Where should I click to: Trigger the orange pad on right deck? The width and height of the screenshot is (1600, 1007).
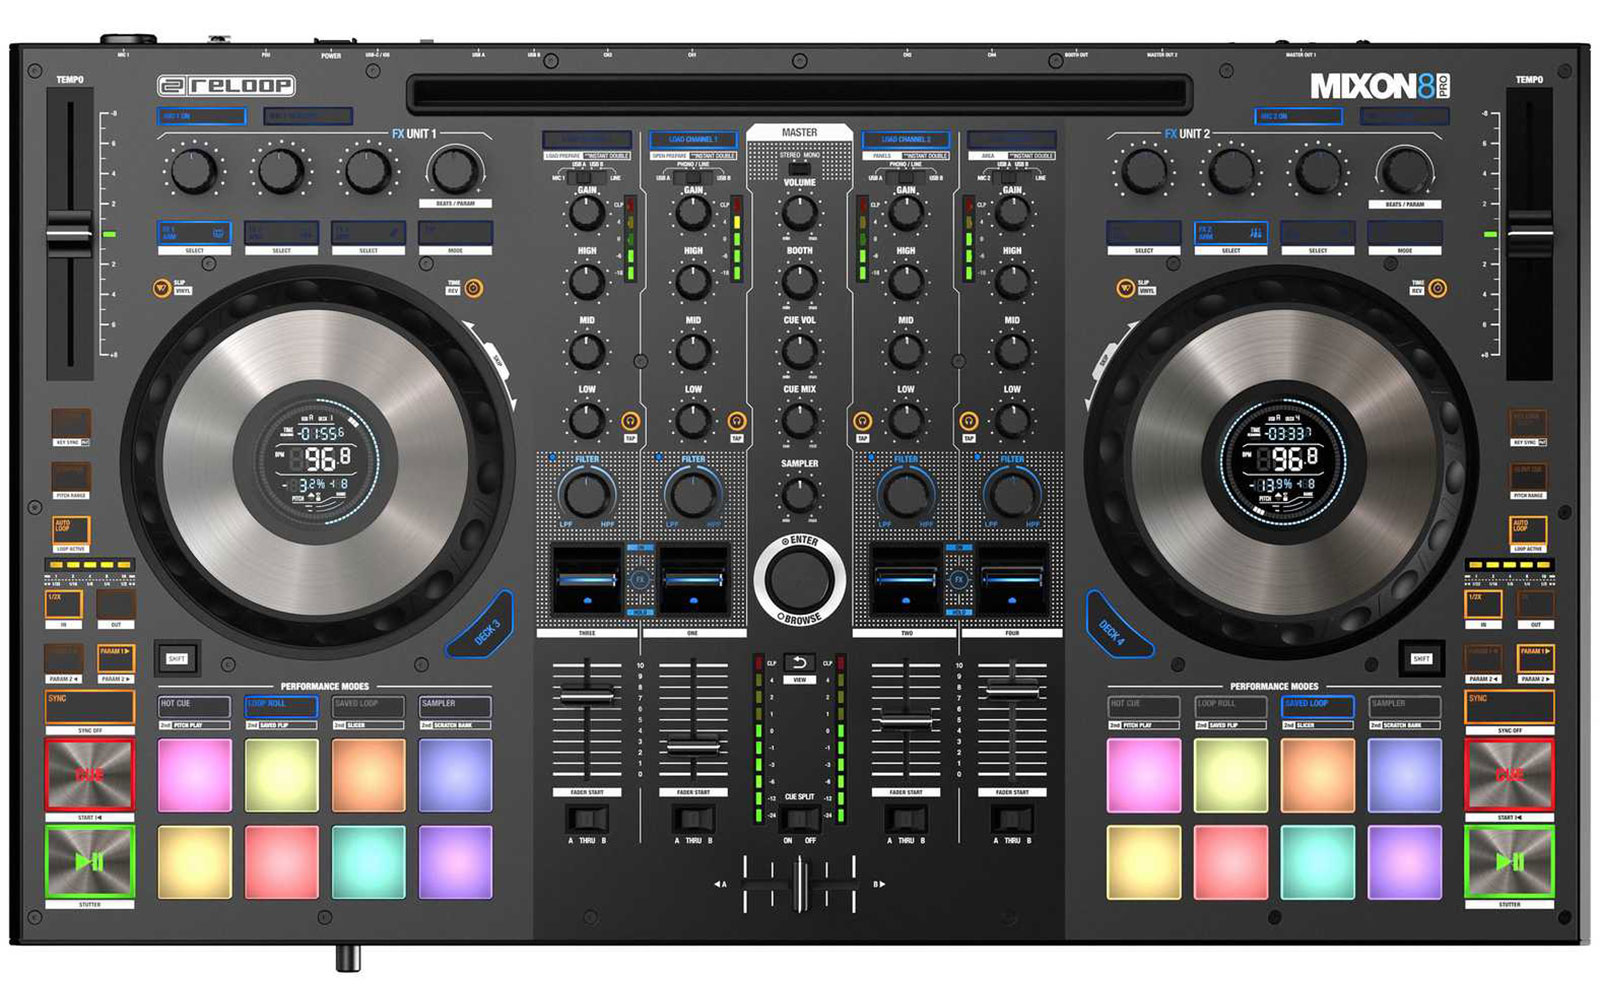tap(1317, 775)
